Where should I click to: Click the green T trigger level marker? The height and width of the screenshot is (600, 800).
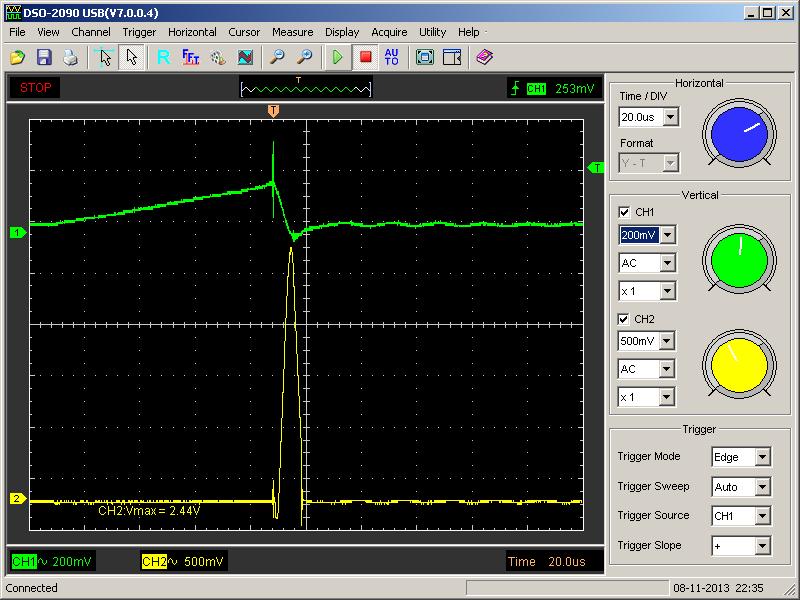click(596, 167)
